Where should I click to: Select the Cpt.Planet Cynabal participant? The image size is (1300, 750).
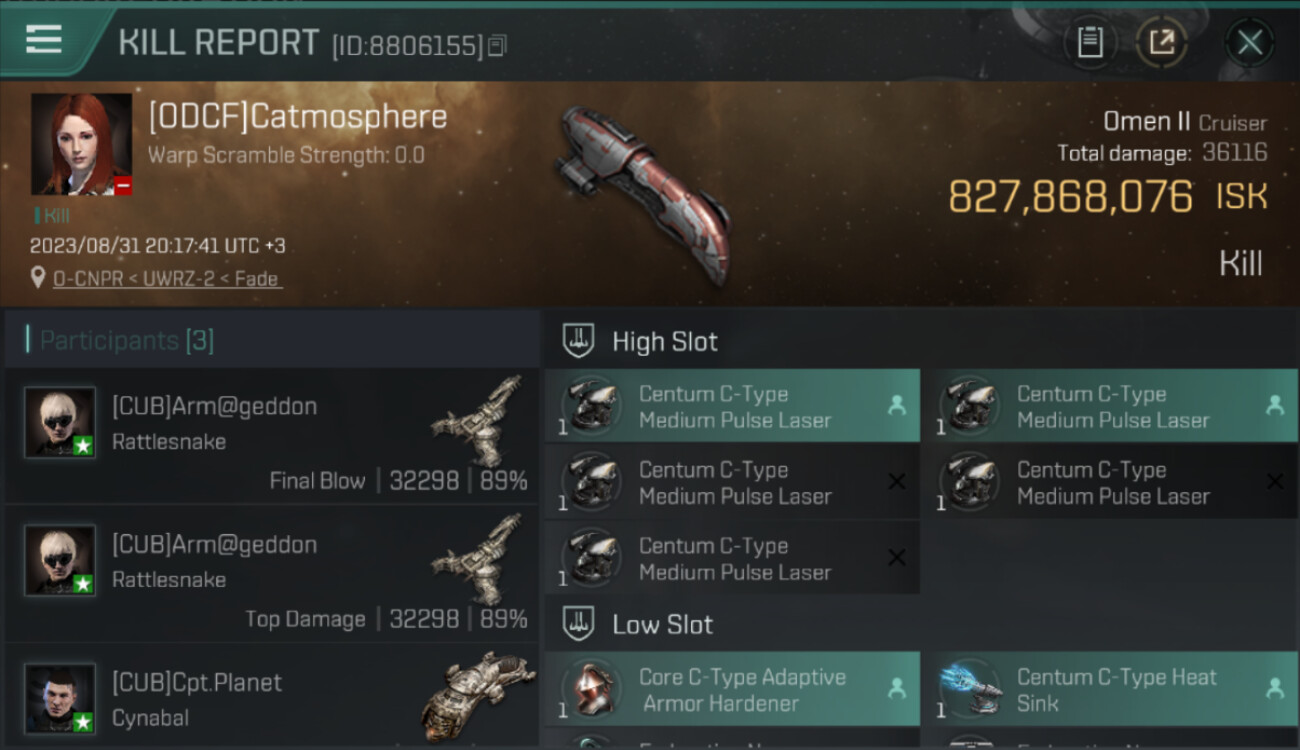tap(272, 697)
